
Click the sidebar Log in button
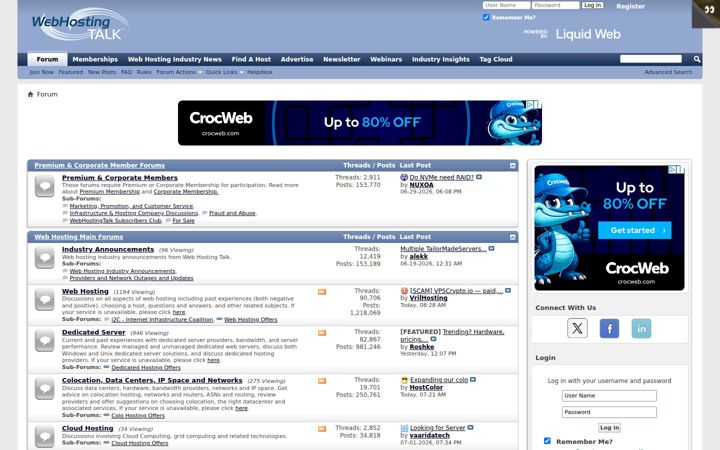[x=609, y=428]
